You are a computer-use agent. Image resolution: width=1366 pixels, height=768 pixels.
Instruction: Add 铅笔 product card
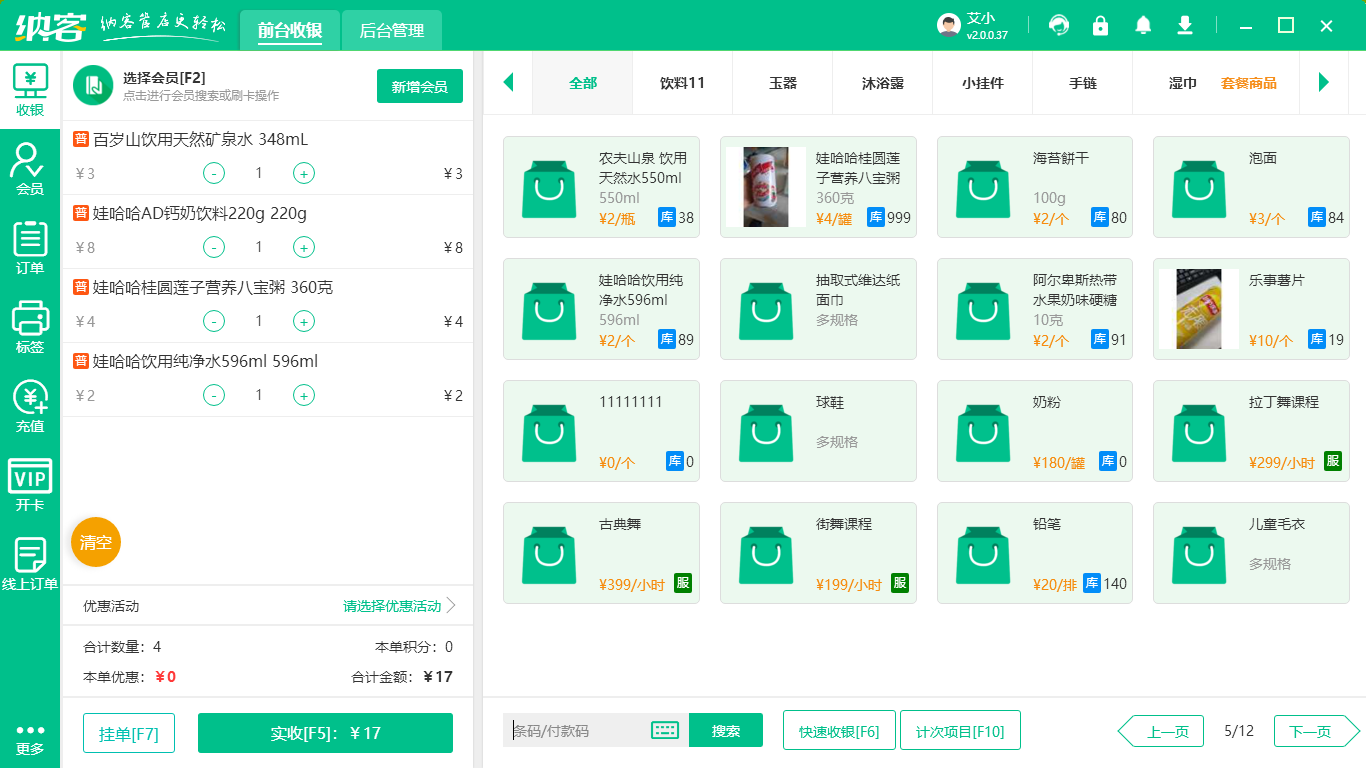pyautogui.click(x=1035, y=553)
